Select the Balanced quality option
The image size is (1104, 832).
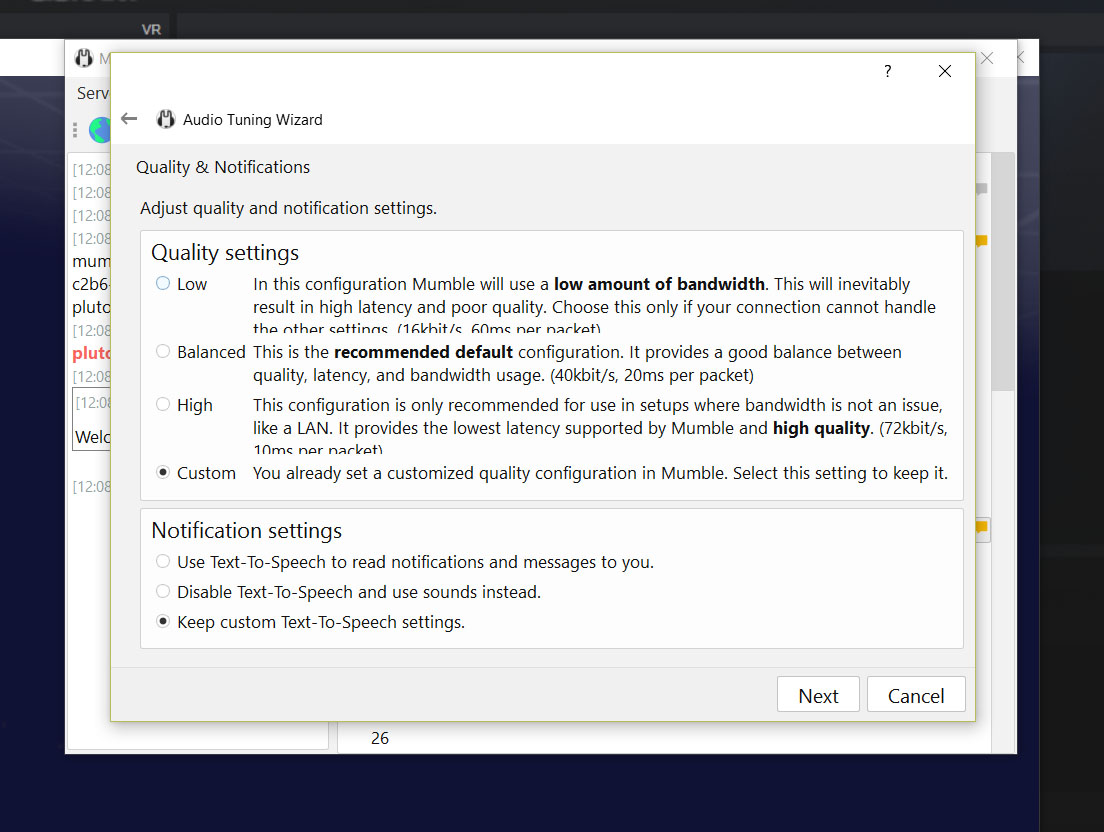(163, 351)
